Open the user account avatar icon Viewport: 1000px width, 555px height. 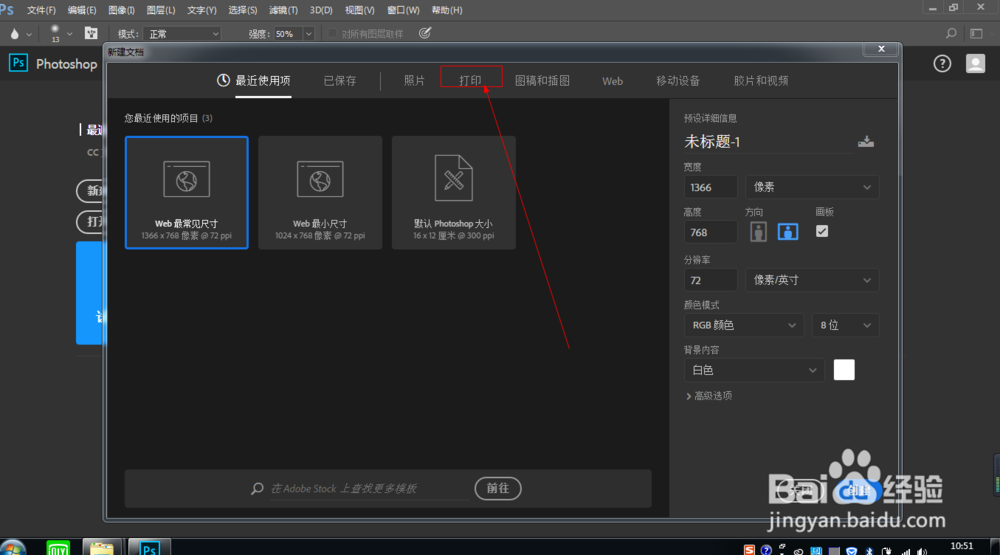click(975, 63)
